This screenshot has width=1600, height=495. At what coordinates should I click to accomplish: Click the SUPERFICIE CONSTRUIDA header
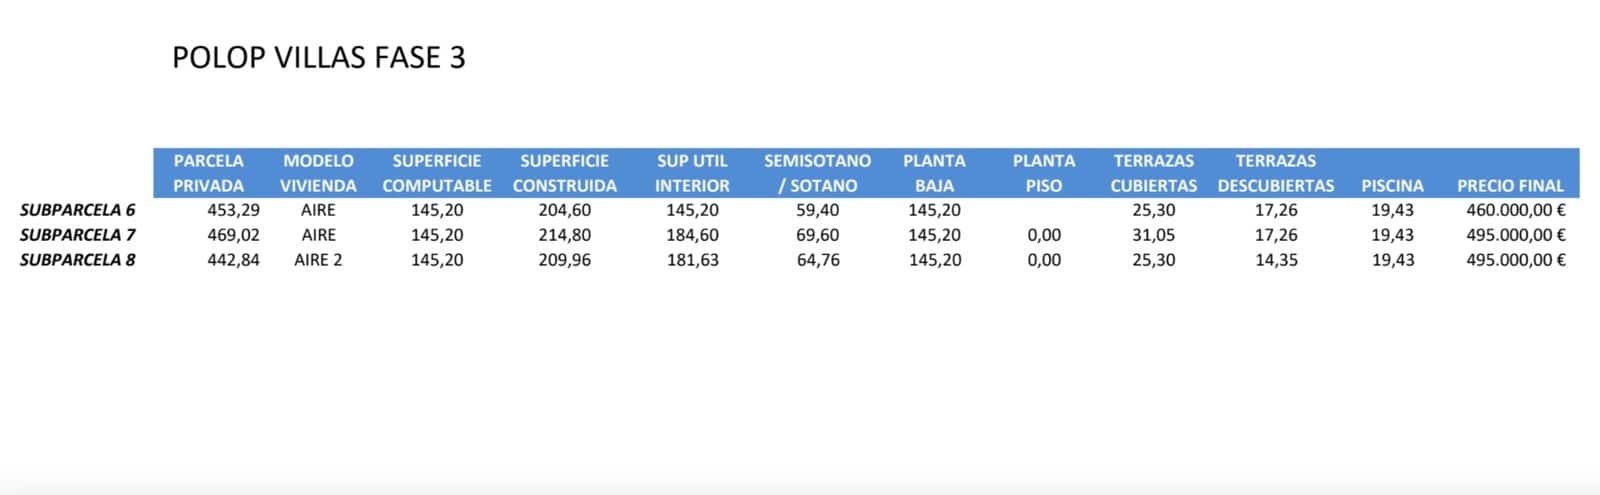coord(564,173)
